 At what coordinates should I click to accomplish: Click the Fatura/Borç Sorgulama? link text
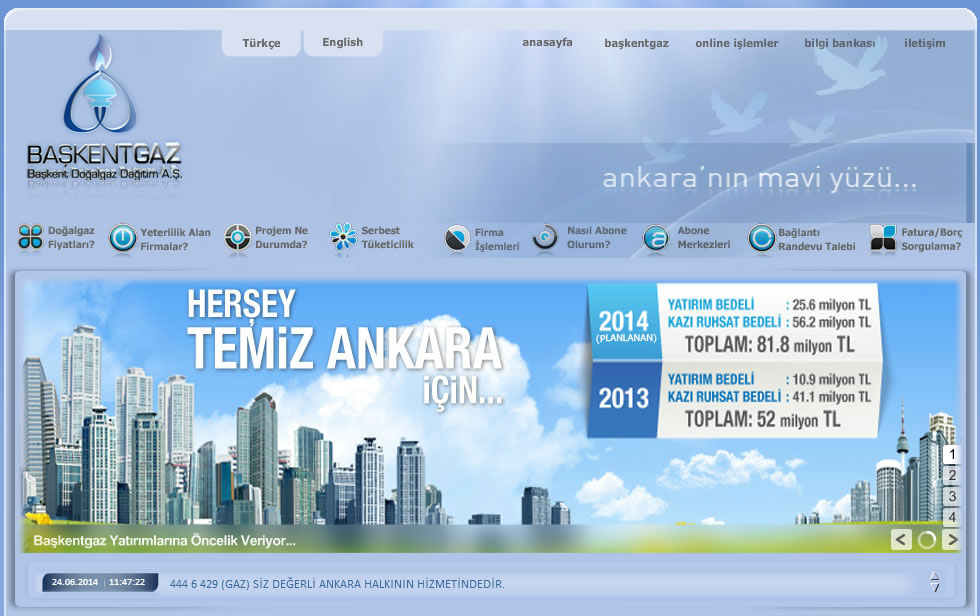click(x=932, y=239)
